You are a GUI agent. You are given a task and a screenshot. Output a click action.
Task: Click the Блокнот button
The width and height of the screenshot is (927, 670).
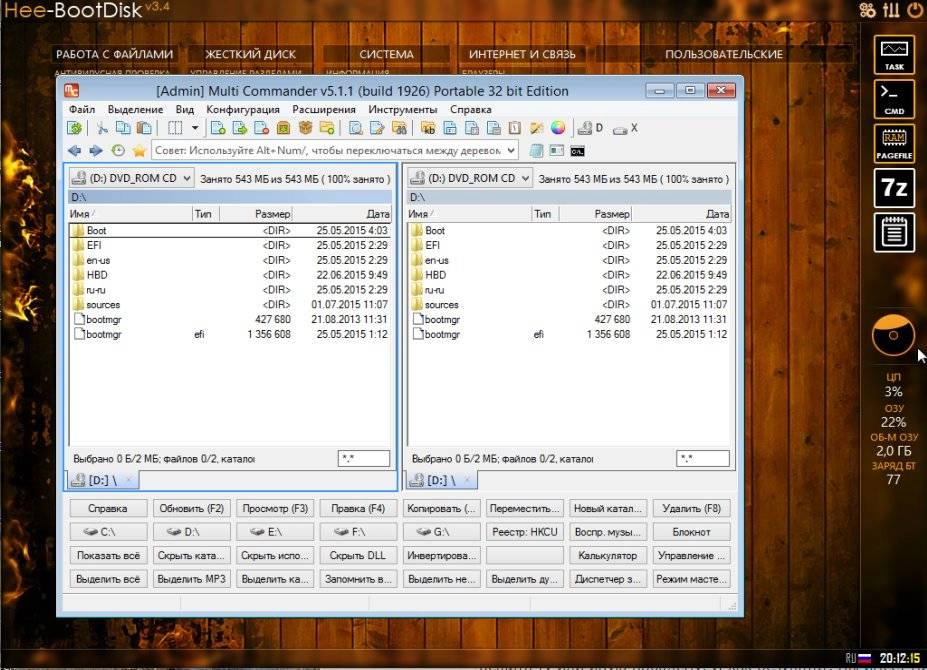[x=691, y=532]
